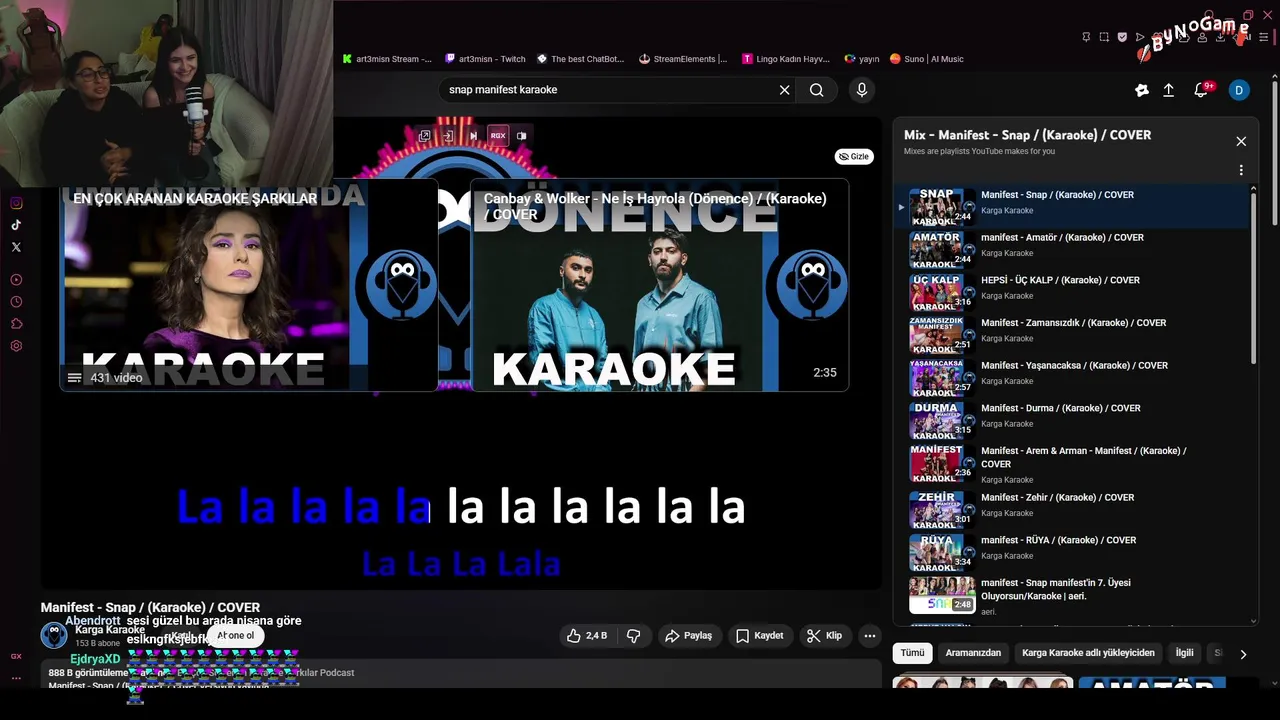Open settings gear icon in sidebar
Screen dimensions: 1280x720
coord(16,346)
